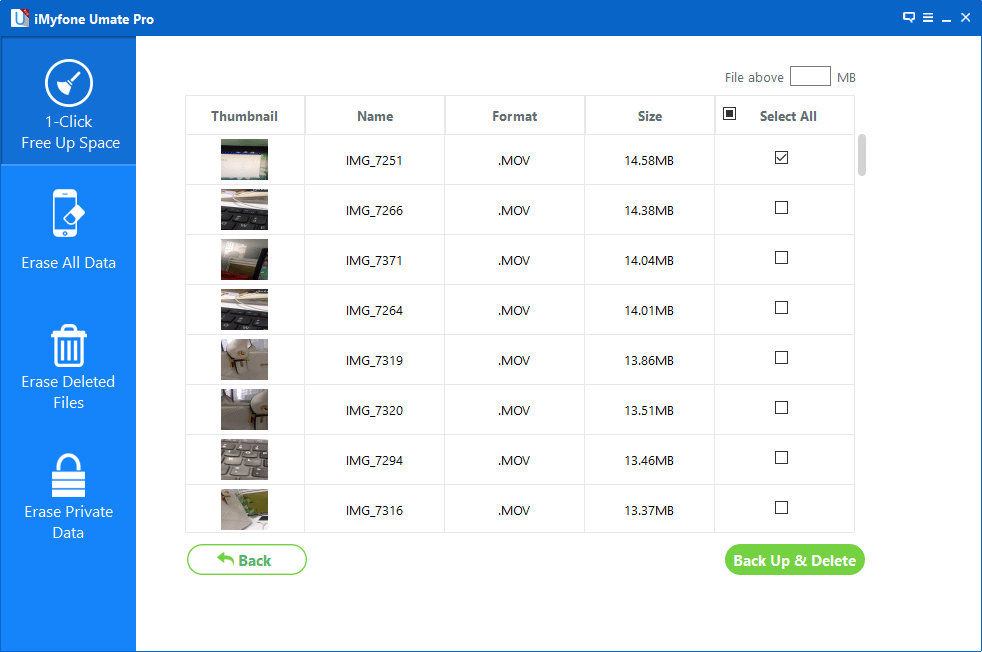Minimize the Umate Pro window
Image resolution: width=982 pixels, height=652 pixels.
point(947,19)
